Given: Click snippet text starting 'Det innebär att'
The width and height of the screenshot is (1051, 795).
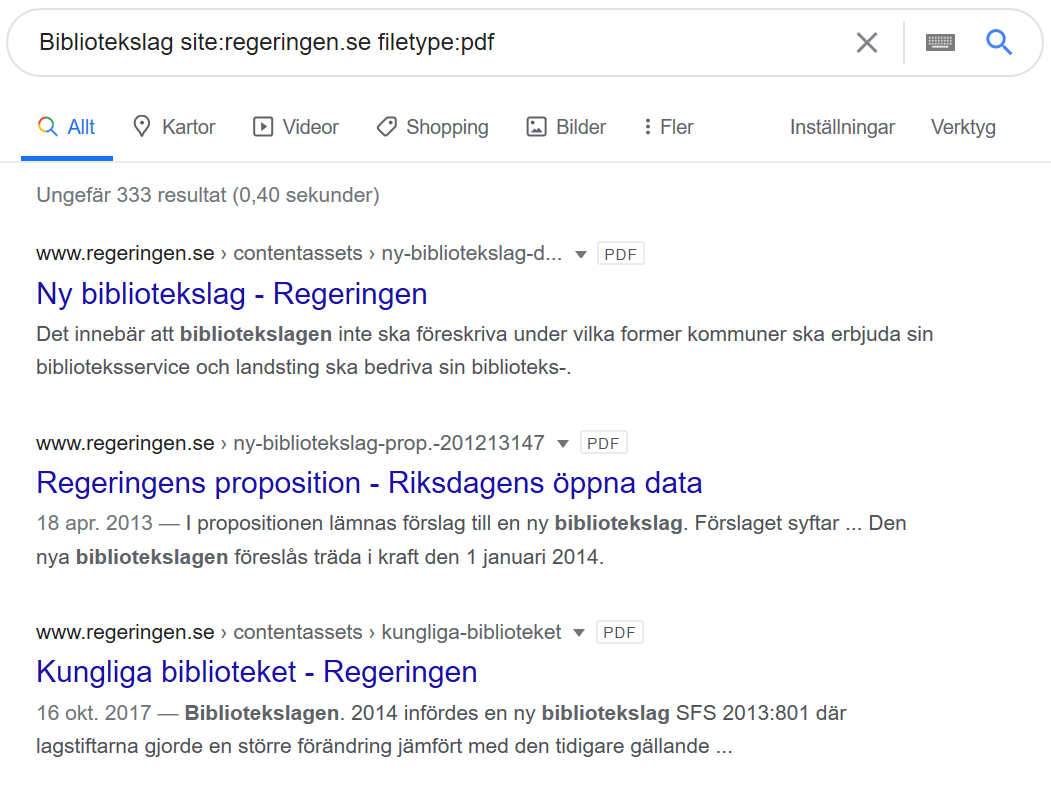Looking at the screenshot, I should (x=485, y=351).
